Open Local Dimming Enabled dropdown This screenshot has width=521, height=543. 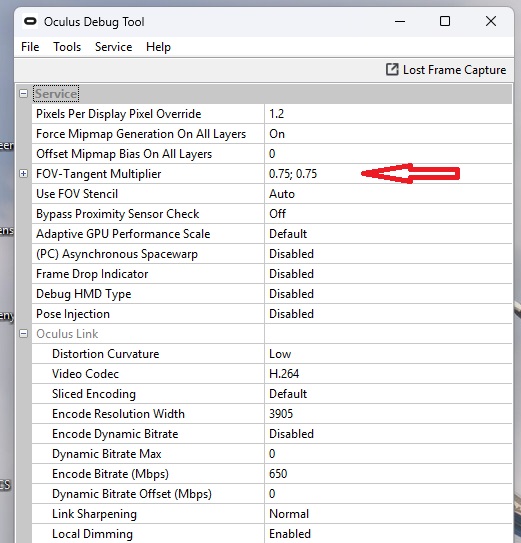[388, 534]
